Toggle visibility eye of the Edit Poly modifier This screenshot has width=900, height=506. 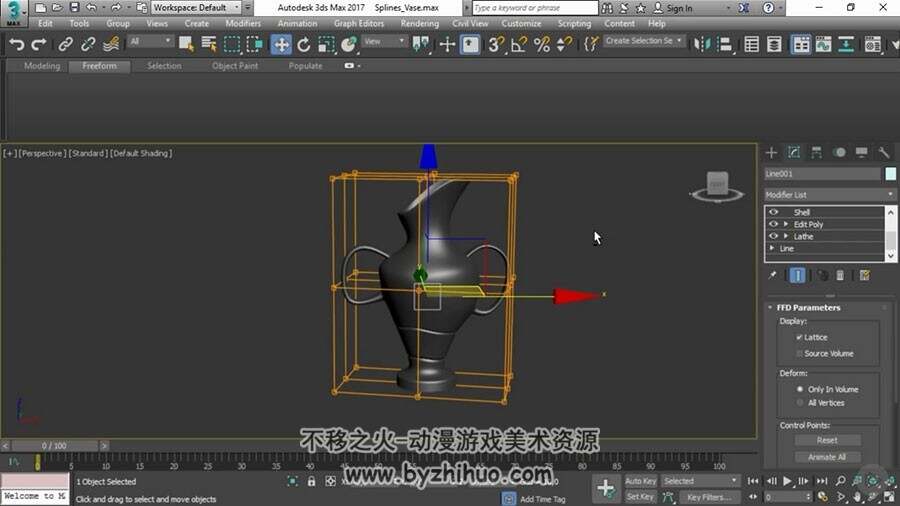pos(773,224)
